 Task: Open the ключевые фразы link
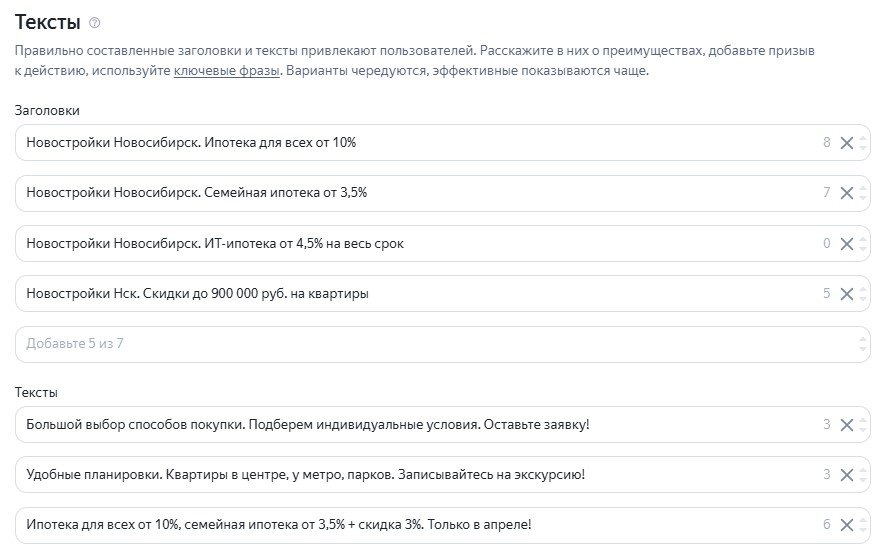[227, 71]
